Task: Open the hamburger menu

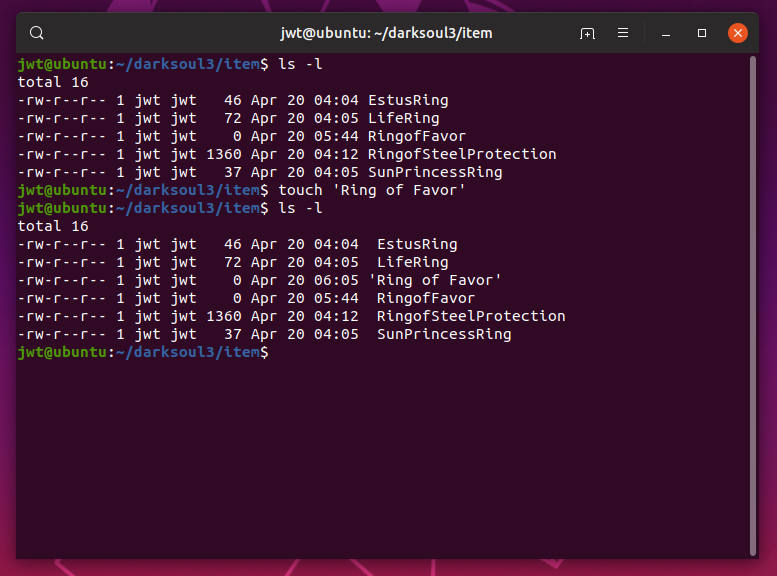Action: (x=623, y=33)
